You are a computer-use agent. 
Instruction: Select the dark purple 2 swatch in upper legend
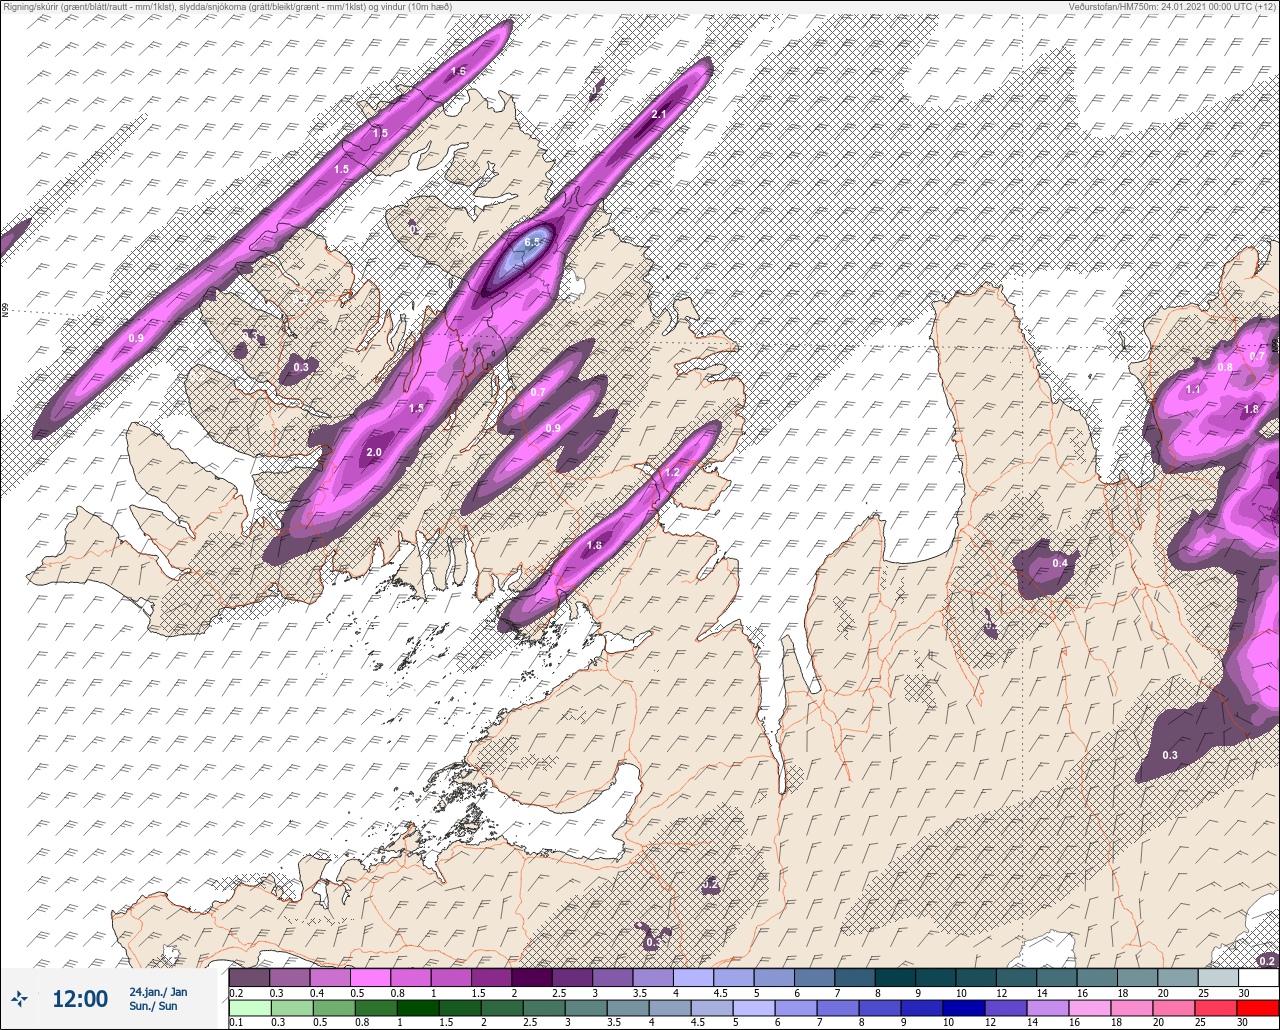[x=532, y=977]
